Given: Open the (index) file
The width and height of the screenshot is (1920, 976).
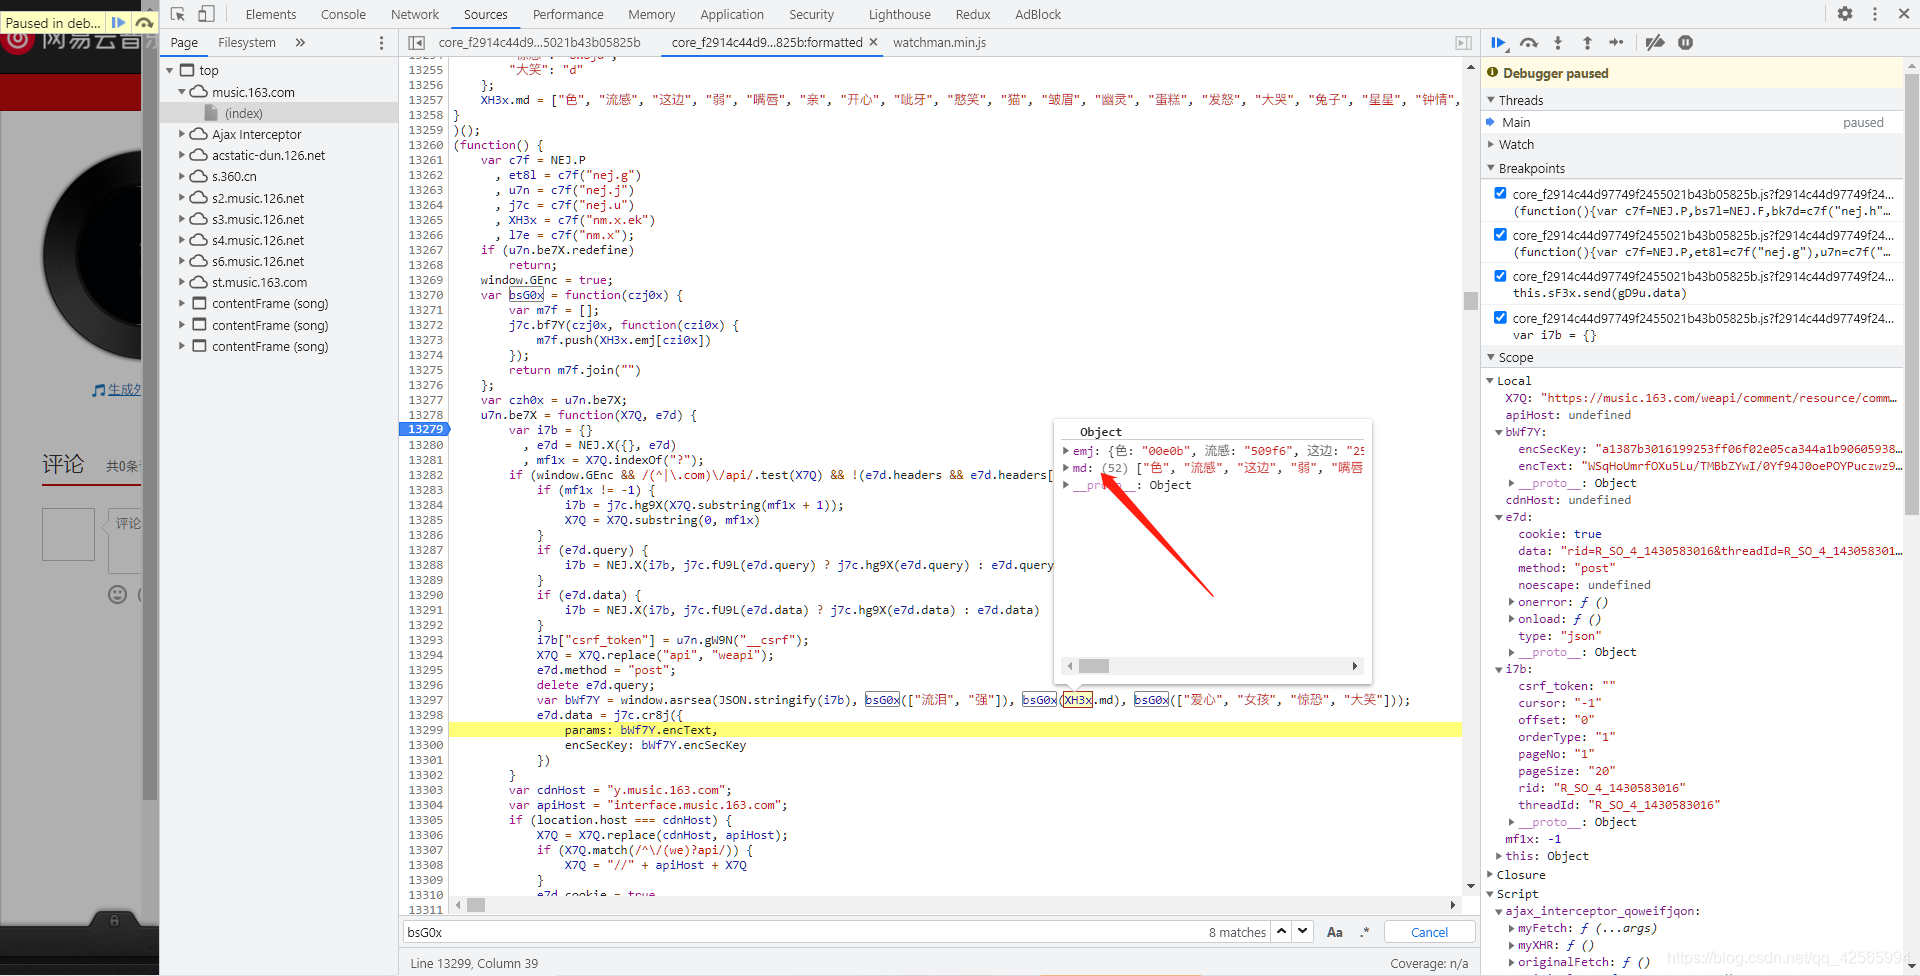Looking at the screenshot, I should click(x=243, y=113).
